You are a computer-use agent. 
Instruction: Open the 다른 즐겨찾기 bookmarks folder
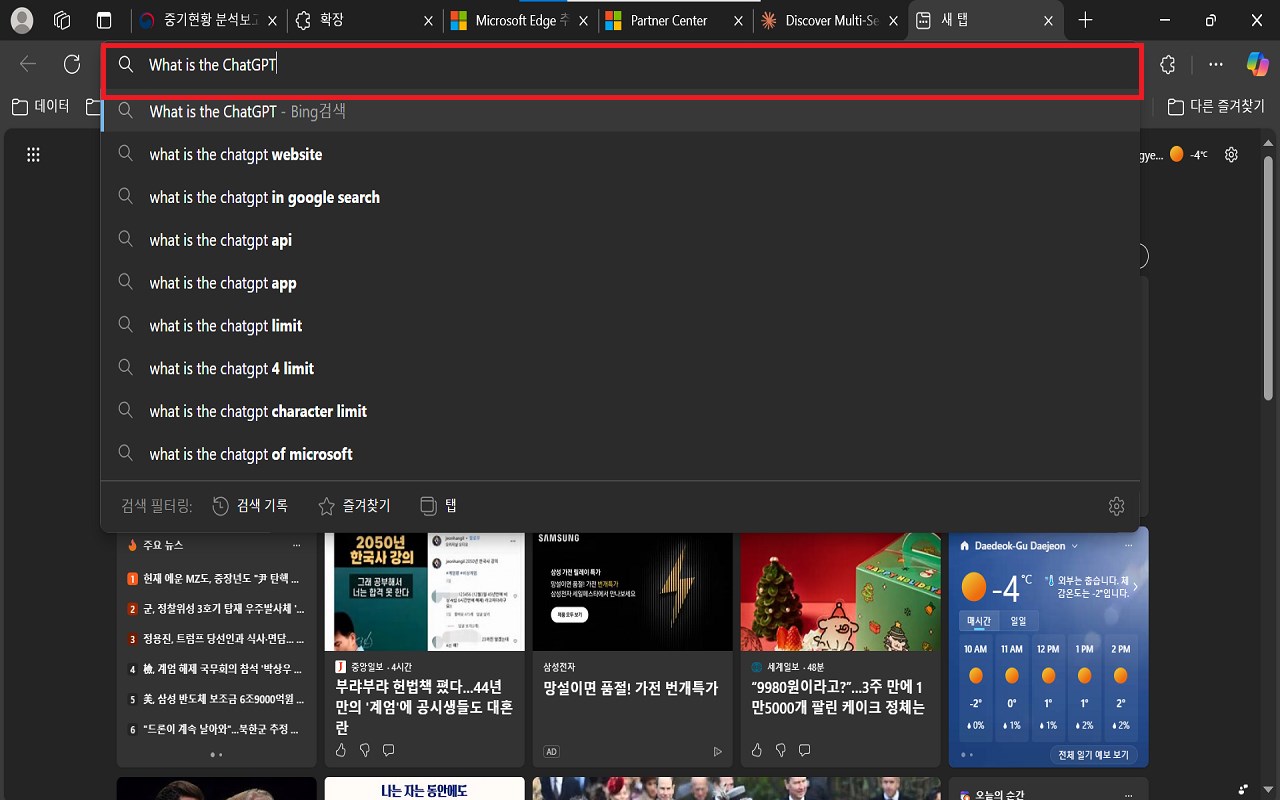pos(1216,106)
